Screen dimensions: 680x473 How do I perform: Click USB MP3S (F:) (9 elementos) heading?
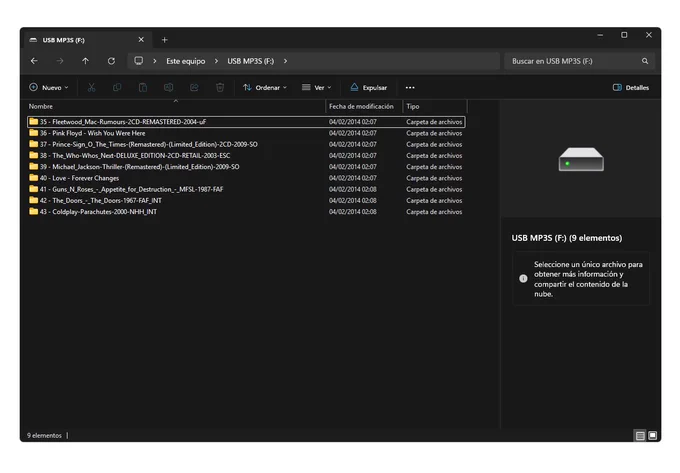pos(566,238)
